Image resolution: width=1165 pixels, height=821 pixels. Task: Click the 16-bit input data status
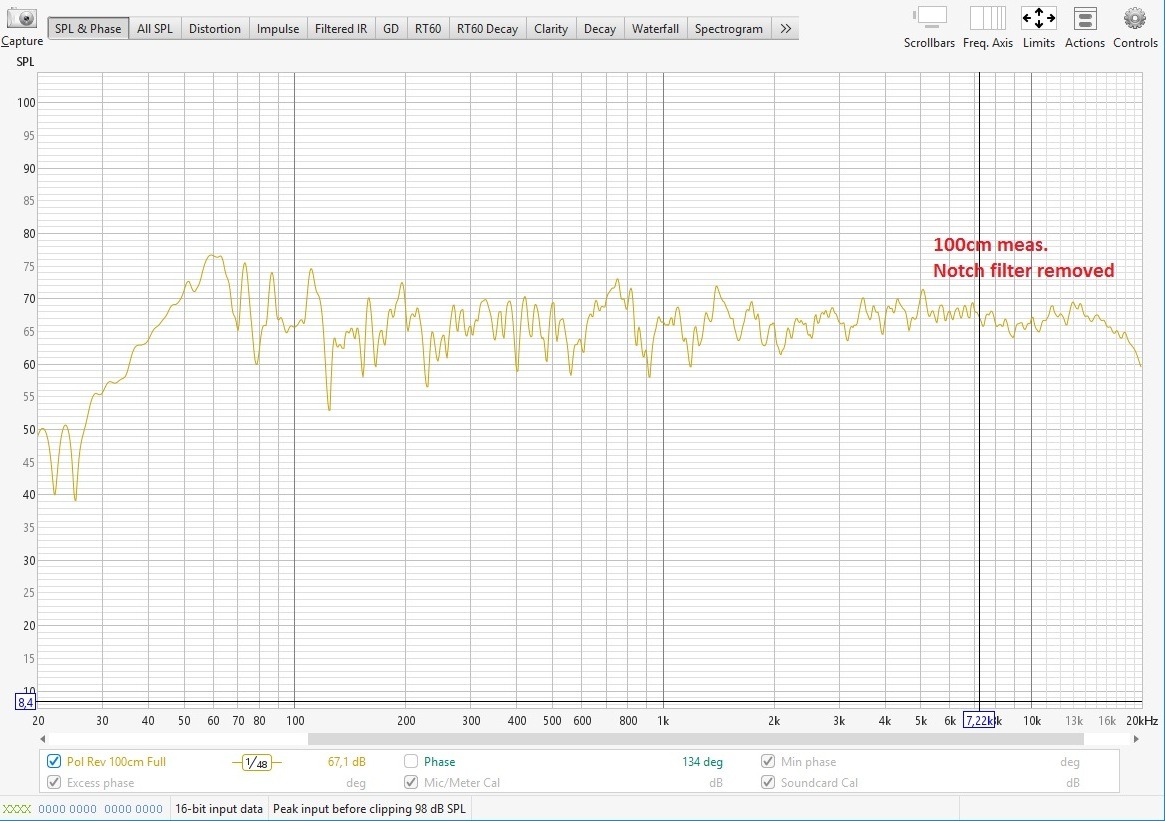[x=218, y=808]
